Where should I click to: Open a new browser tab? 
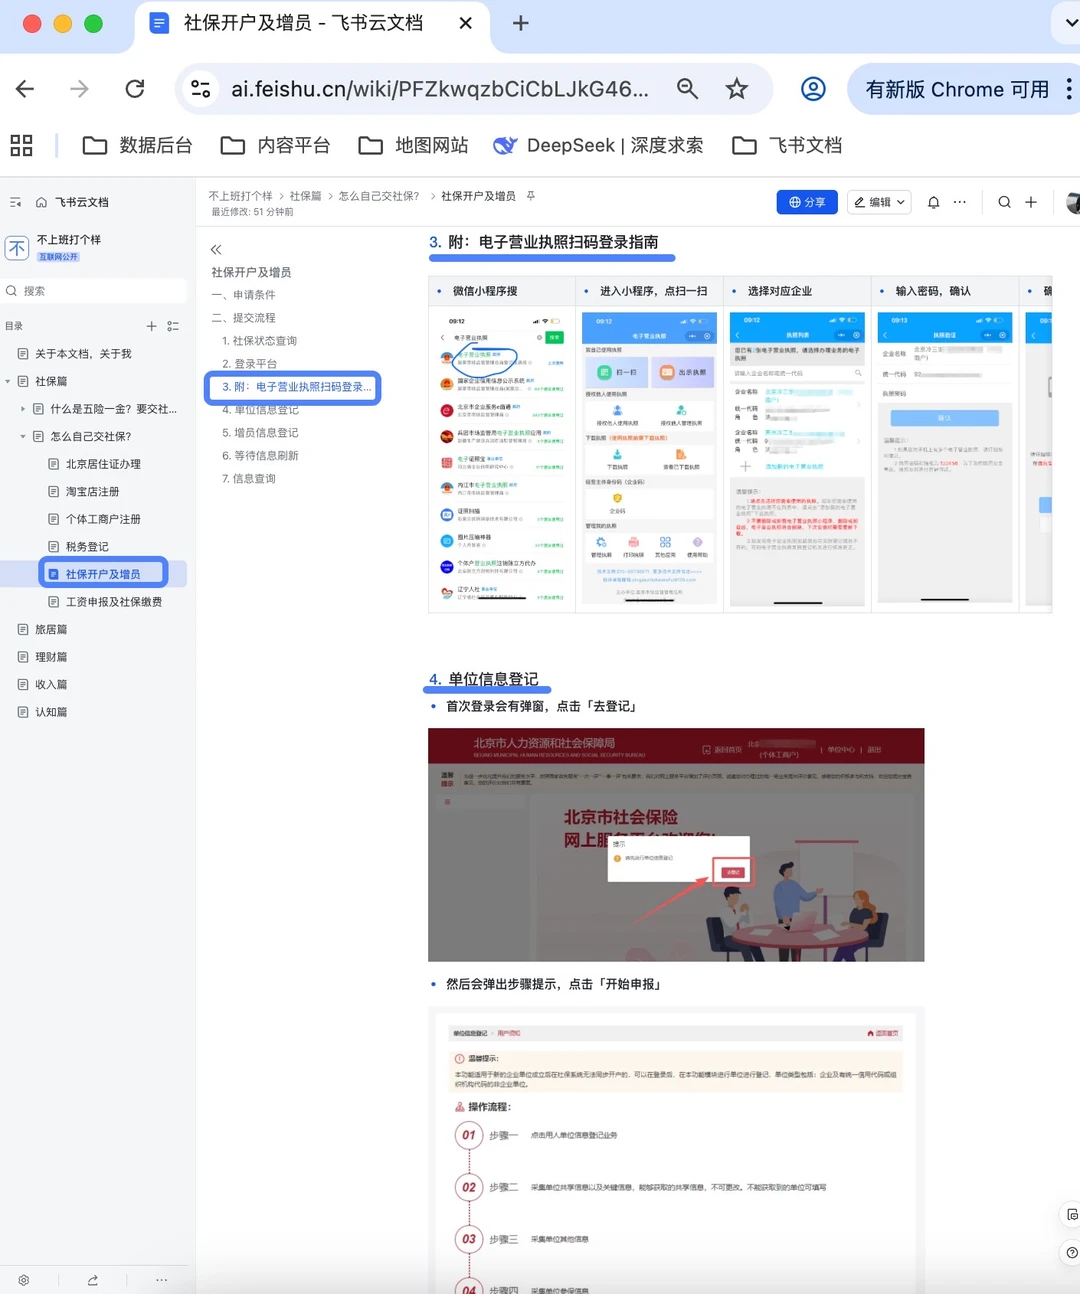(x=520, y=23)
